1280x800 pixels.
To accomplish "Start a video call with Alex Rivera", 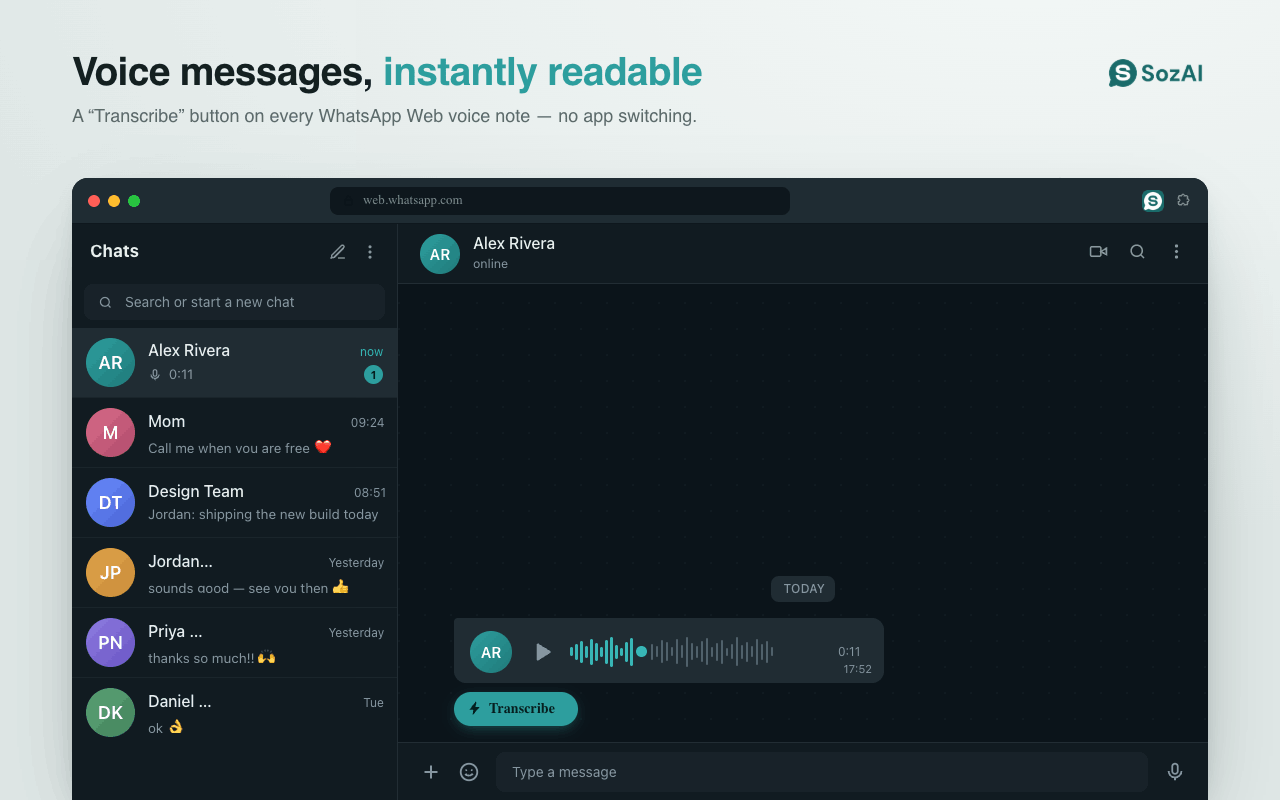I will coord(1098,252).
